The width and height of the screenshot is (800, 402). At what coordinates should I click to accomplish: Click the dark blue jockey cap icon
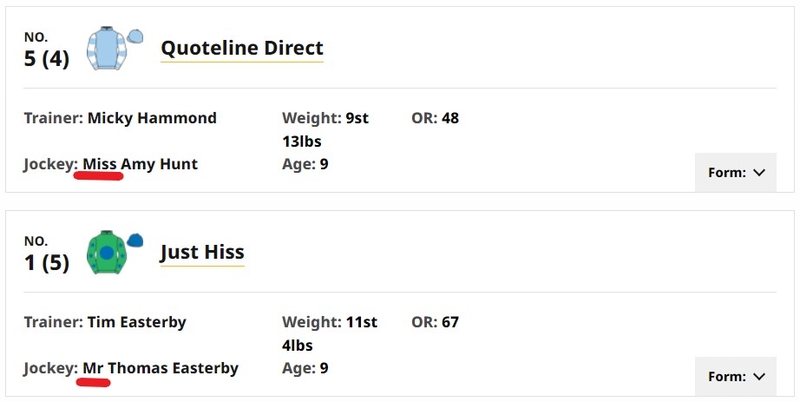135,240
